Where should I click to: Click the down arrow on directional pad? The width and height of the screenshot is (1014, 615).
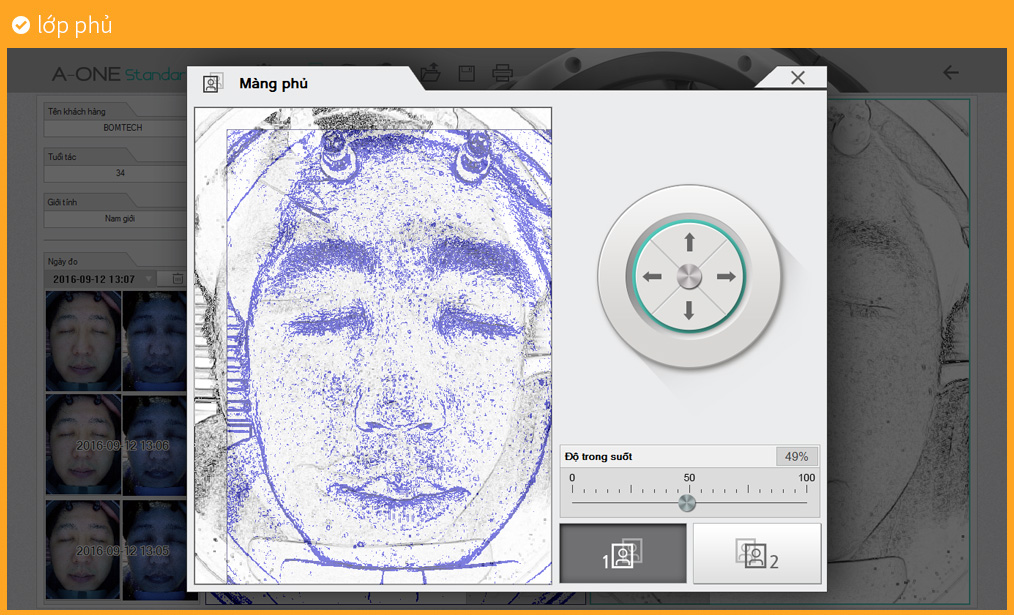coord(689,311)
